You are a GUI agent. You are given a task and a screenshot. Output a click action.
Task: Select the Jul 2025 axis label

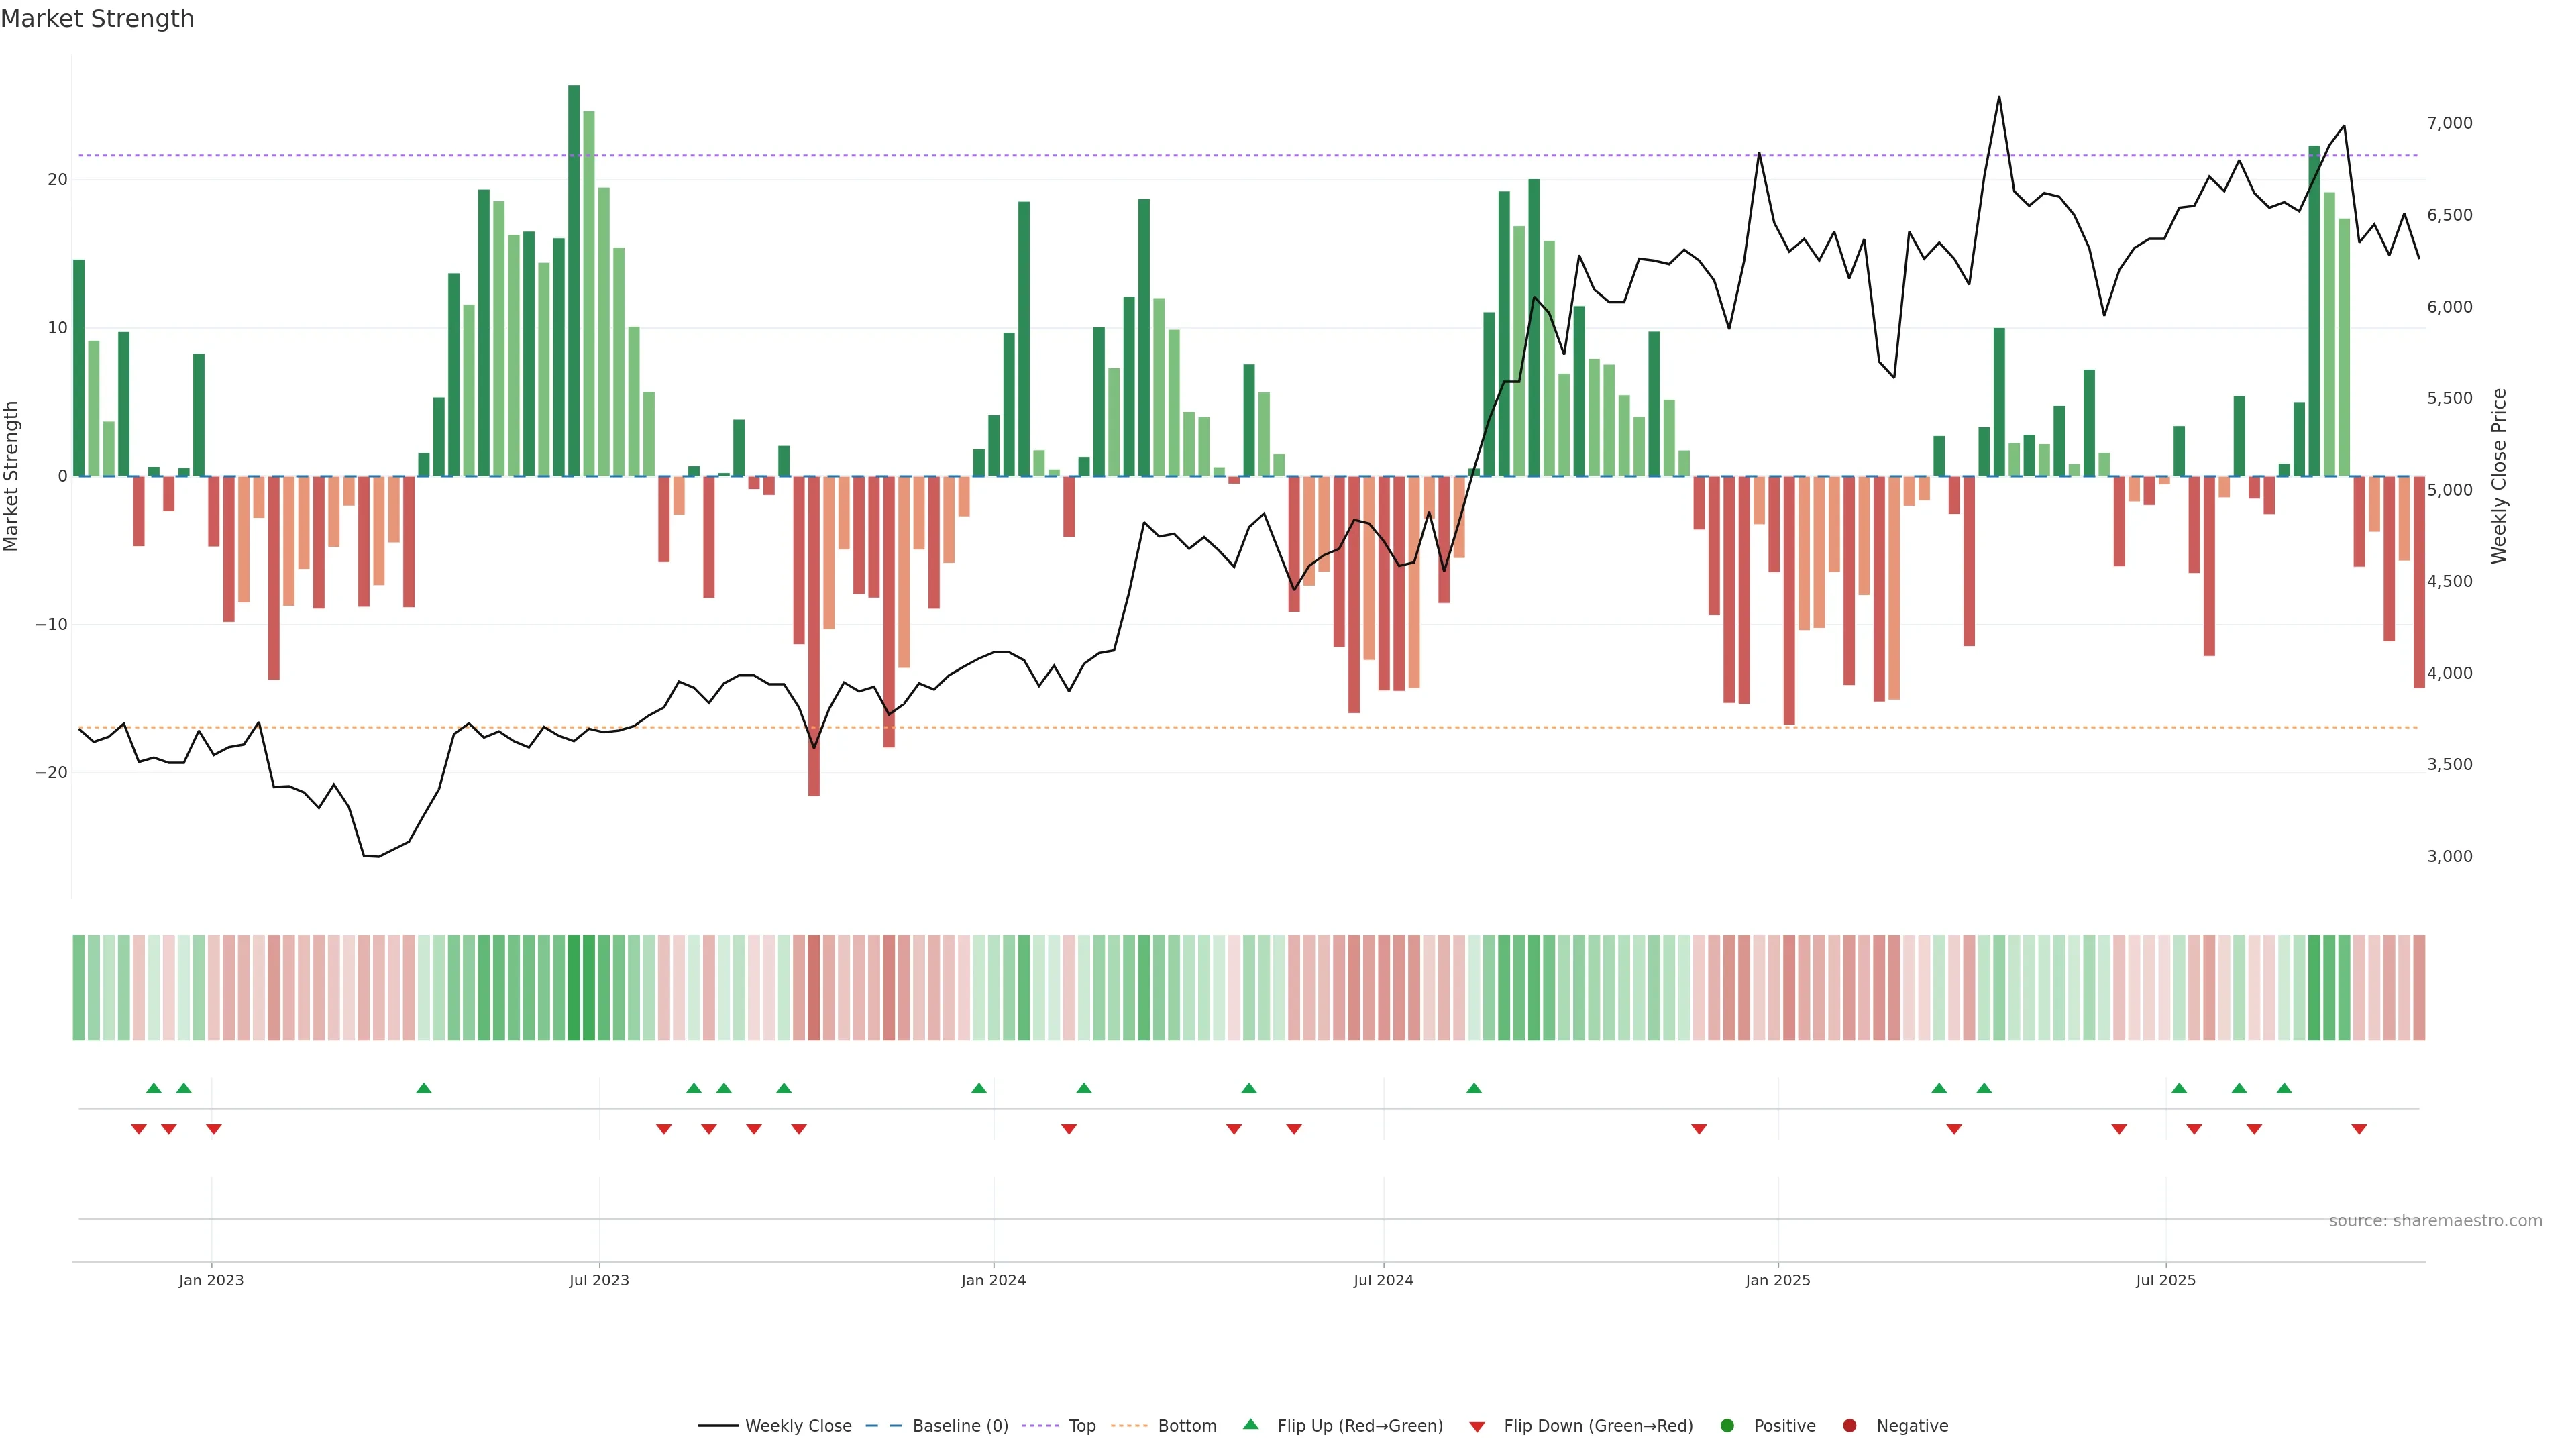pyautogui.click(x=2165, y=1280)
